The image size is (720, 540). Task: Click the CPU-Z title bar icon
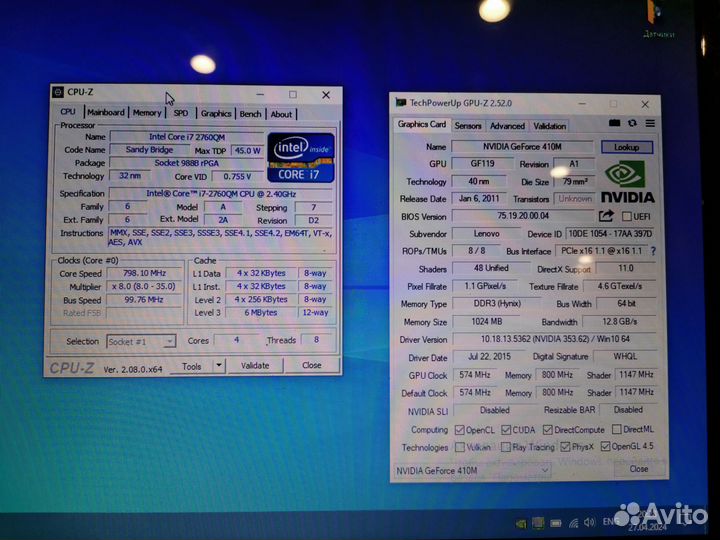click(x=57, y=92)
